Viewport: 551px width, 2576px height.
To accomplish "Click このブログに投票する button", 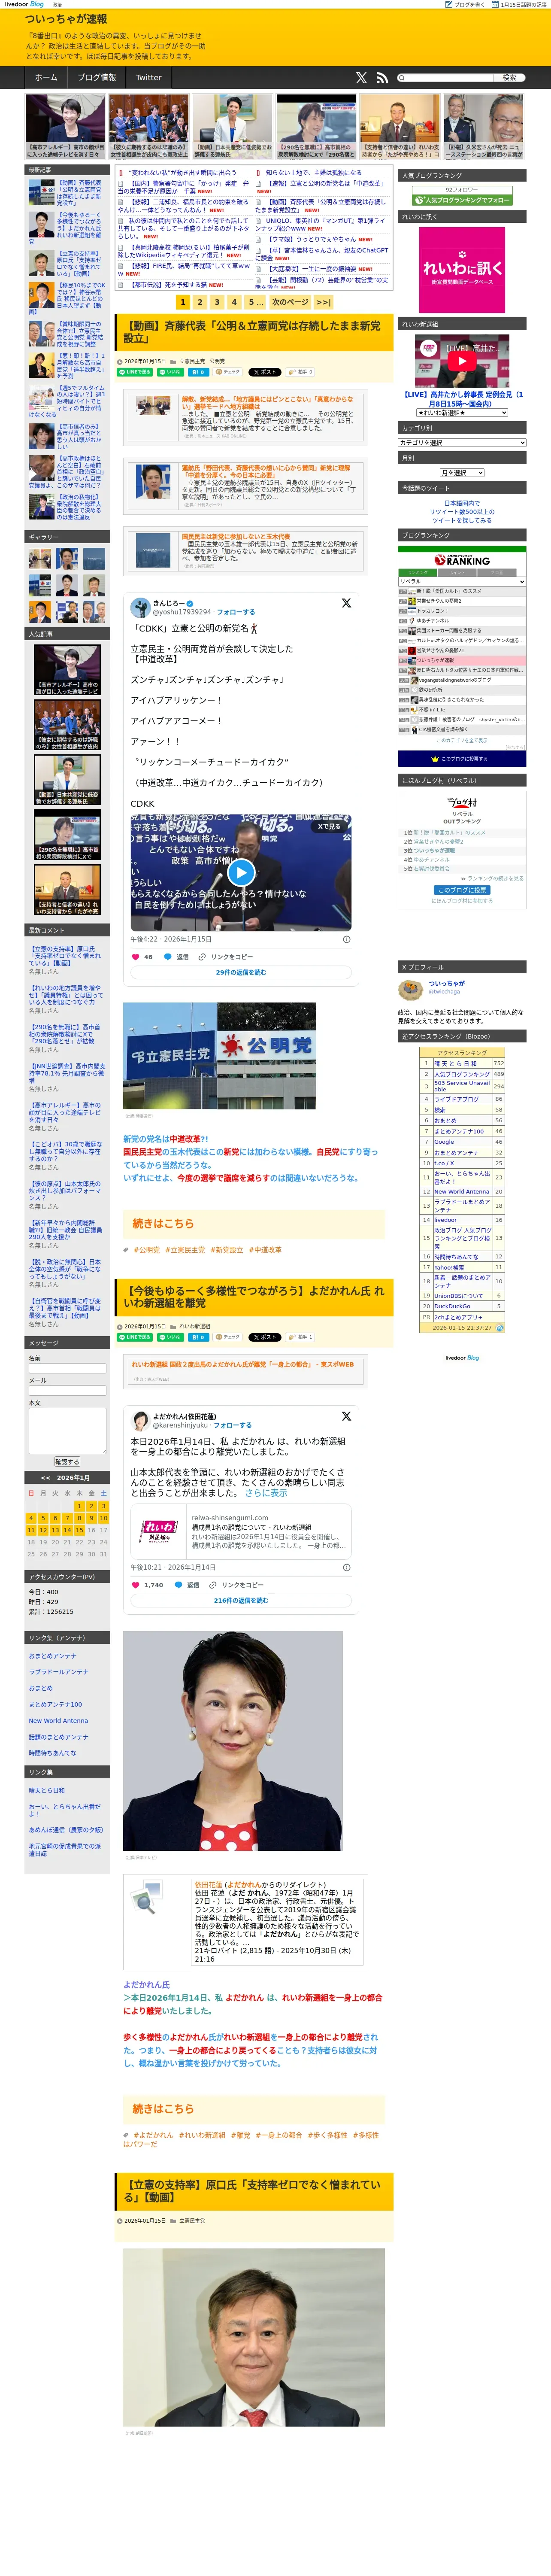I will click(x=462, y=759).
